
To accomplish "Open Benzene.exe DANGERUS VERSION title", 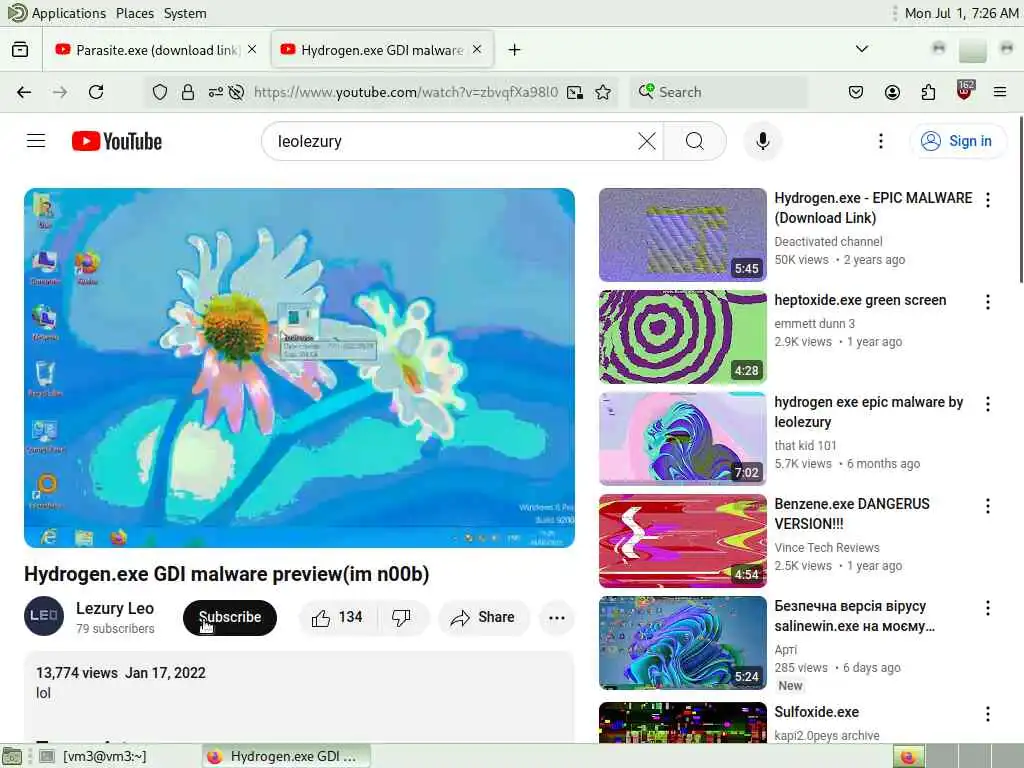I will click(852, 513).
